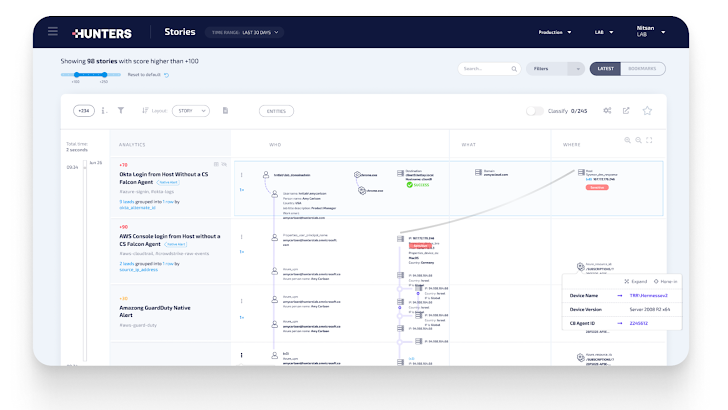This screenshot has width=728, height=410.
Task: Click Expand in the device popup
Action: pyautogui.click(x=636, y=281)
